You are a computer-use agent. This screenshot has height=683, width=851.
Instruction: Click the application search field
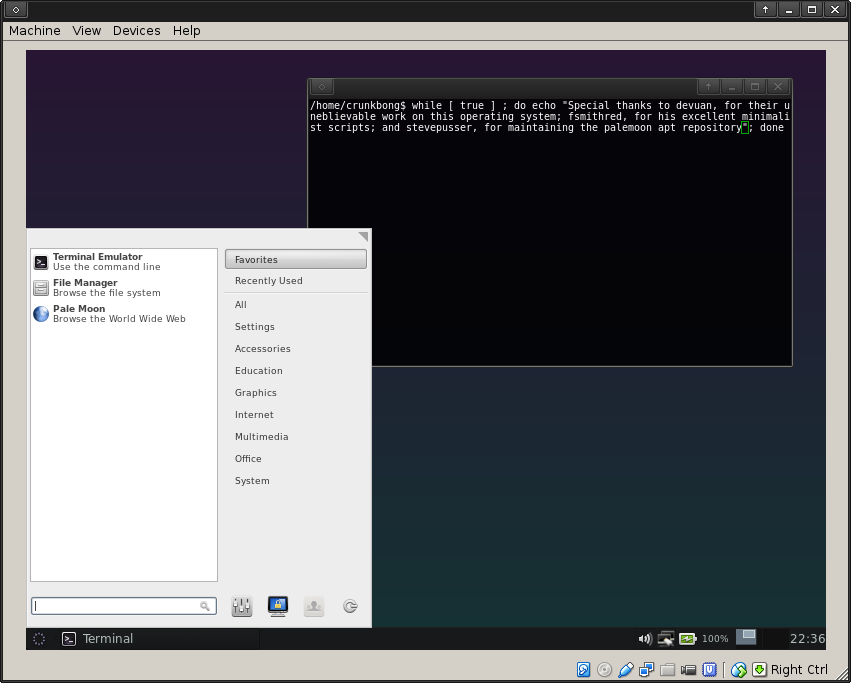(116, 606)
